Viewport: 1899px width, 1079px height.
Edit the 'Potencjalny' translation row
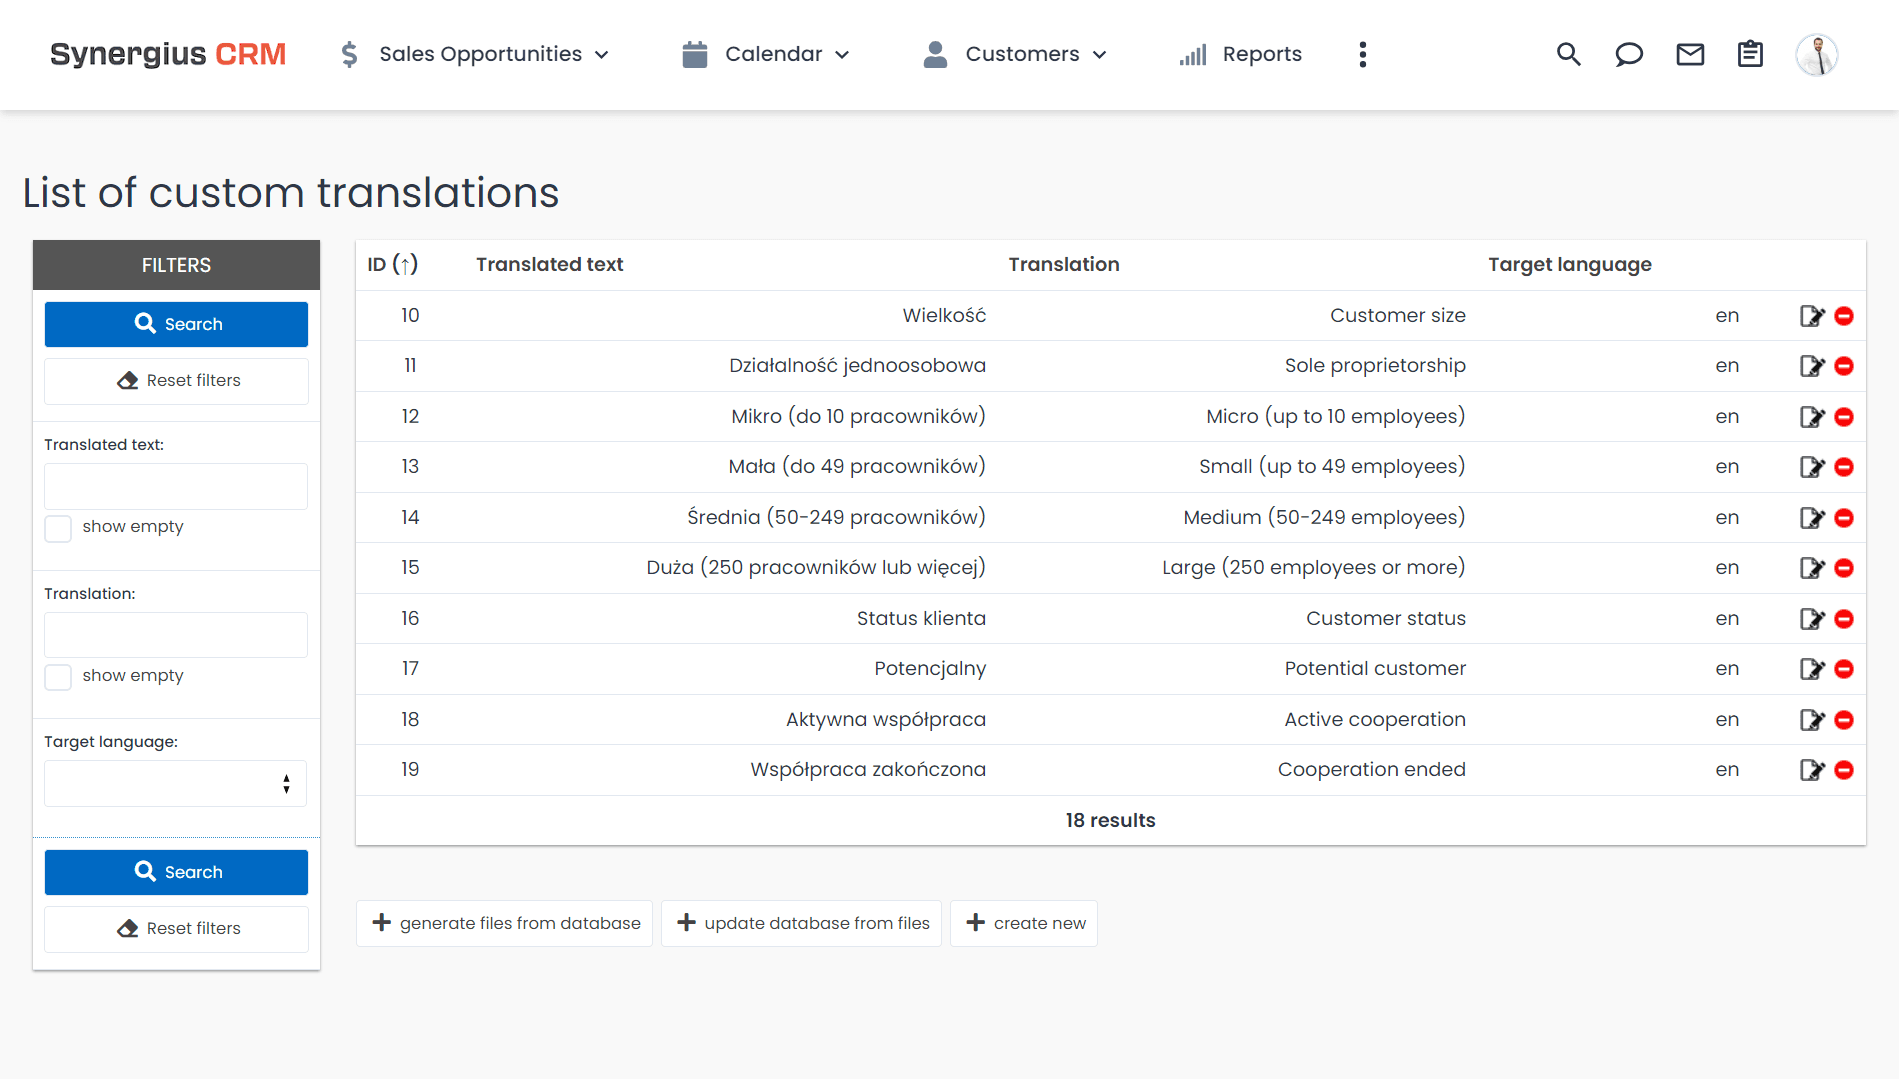pyautogui.click(x=1811, y=669)
